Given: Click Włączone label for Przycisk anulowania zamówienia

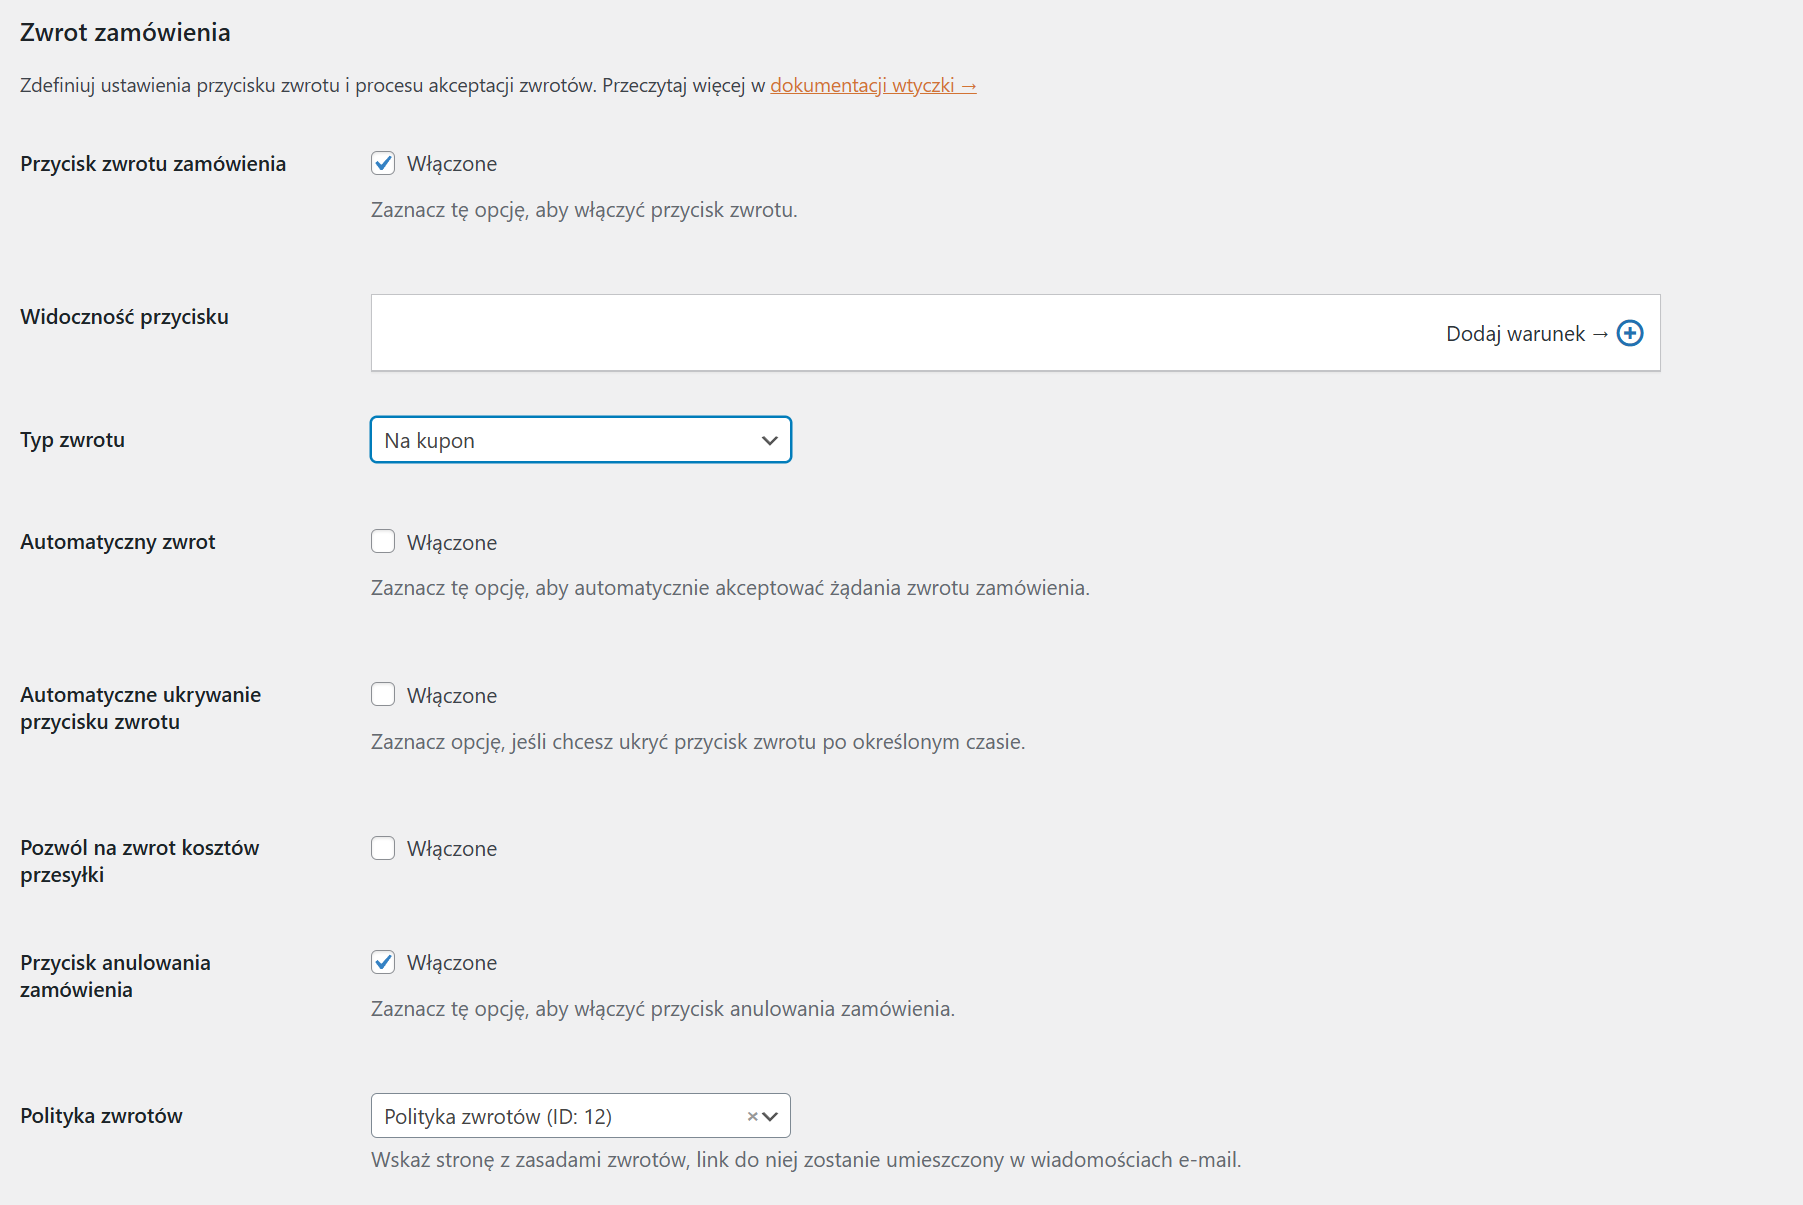Looking at the screenshot, I should pos(452,963).
